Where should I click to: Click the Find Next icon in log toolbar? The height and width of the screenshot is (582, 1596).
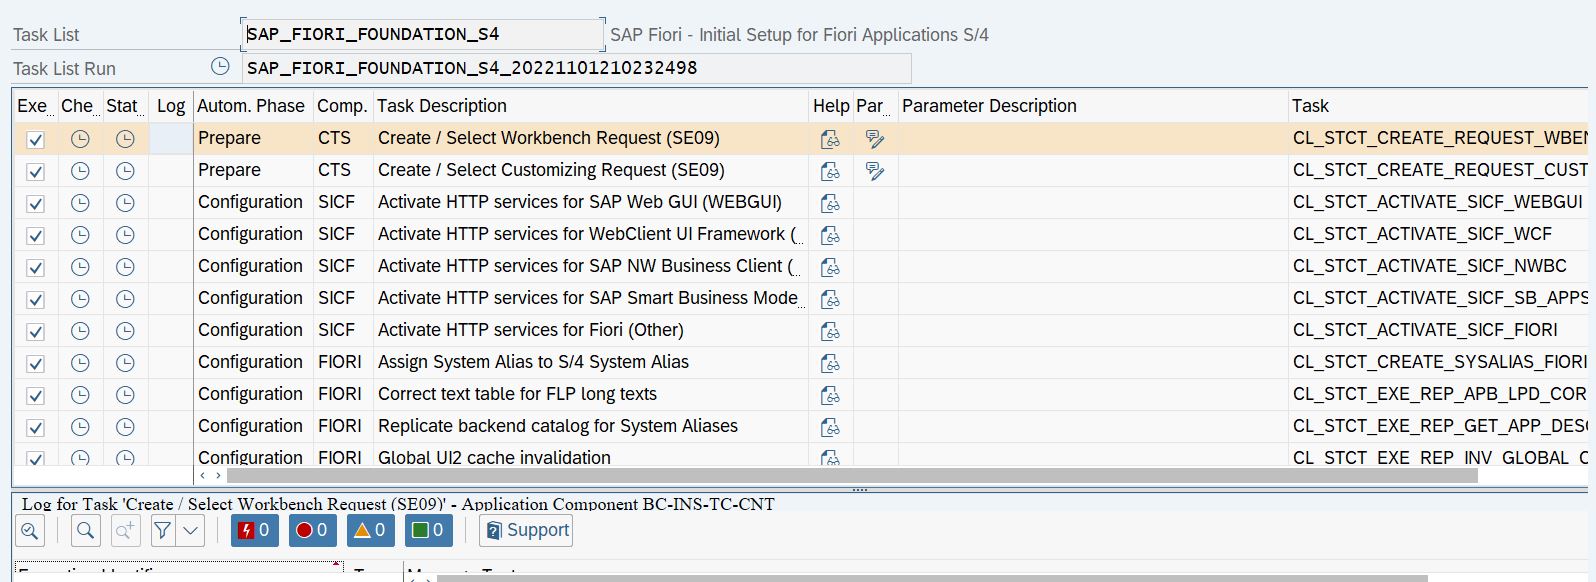coord(125,530)
